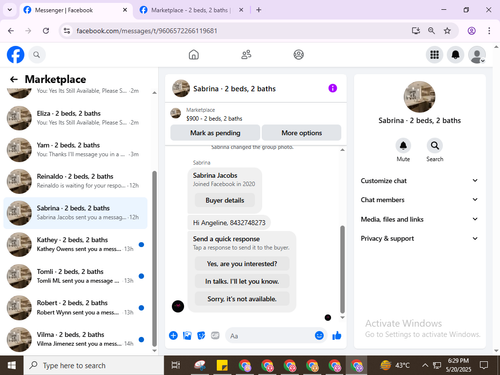Send quick response 'Sorry, it's not available.'
Viewport: 500px width, 375px height.
click(x=242, y=299)
